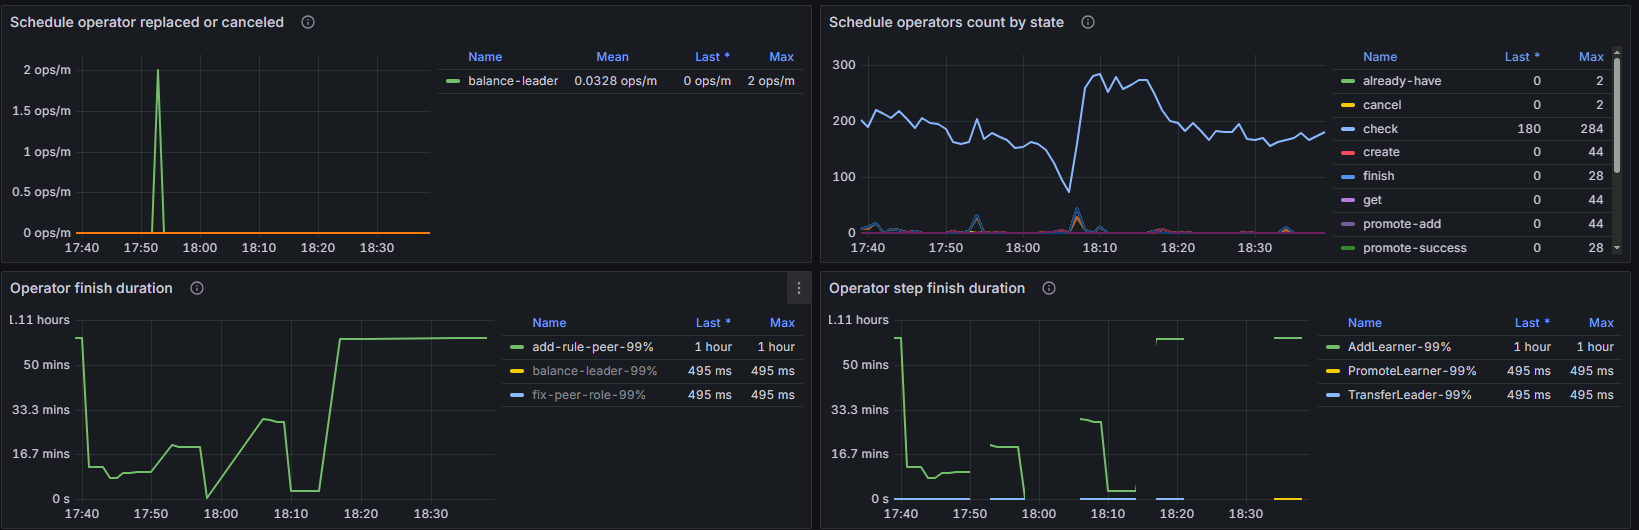Viewport: 1639px width, 530px height.
Task: Sort step finish duration legend by Name
Action: pyautogui.click(x=1364, y=323)
